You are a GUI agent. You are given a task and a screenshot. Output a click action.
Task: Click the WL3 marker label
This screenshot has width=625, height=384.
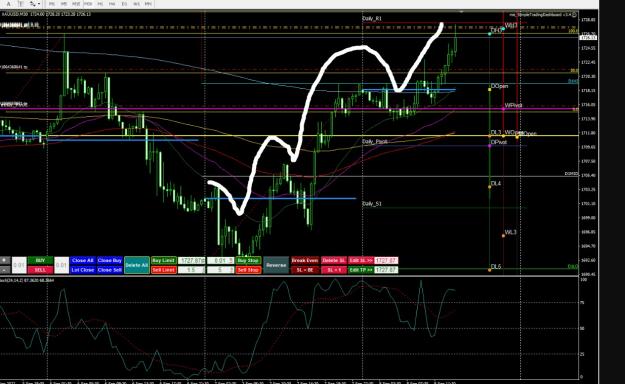511,232
